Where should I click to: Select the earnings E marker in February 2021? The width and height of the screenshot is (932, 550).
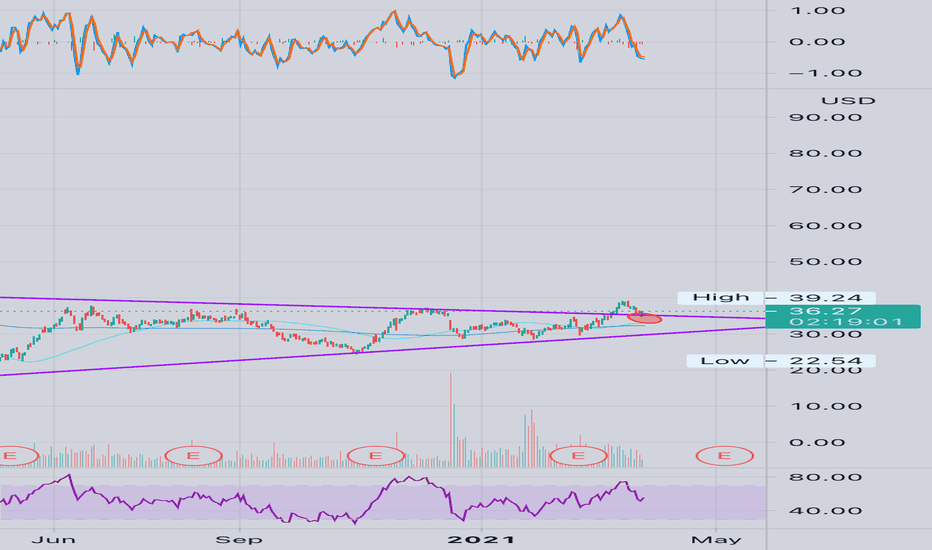point(578,456)
